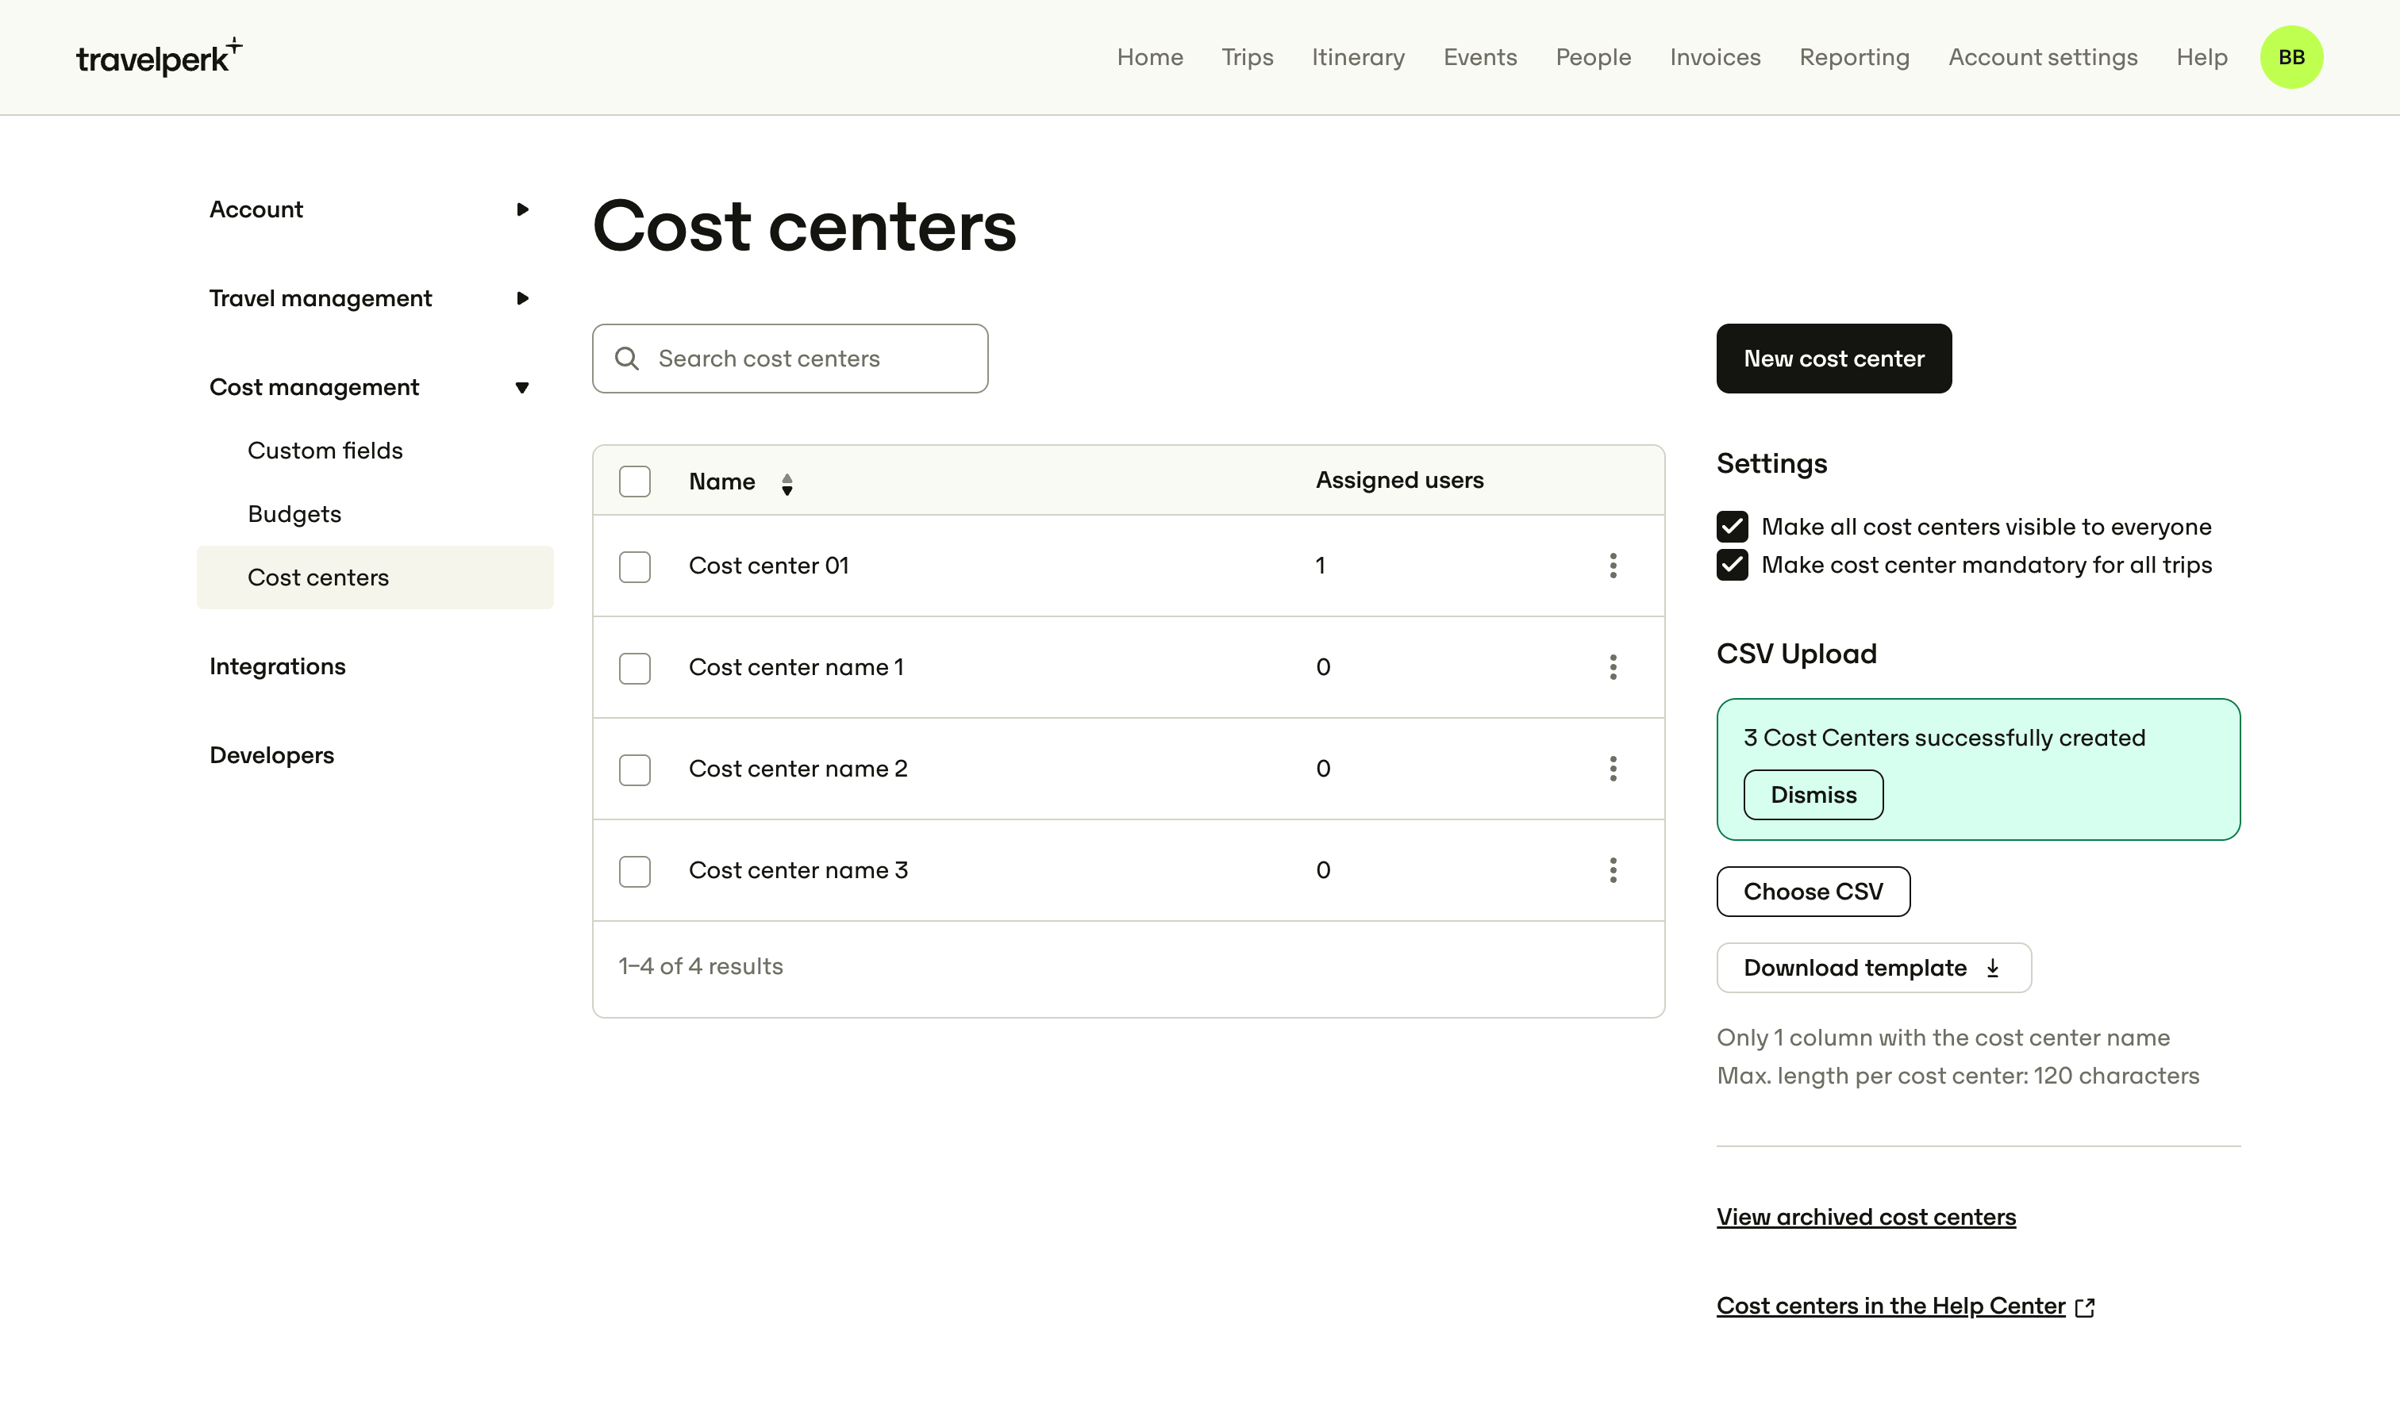Screen dimensions: 2400x1412
Task: Click the Account sidebar label
Action: [256, 209]
